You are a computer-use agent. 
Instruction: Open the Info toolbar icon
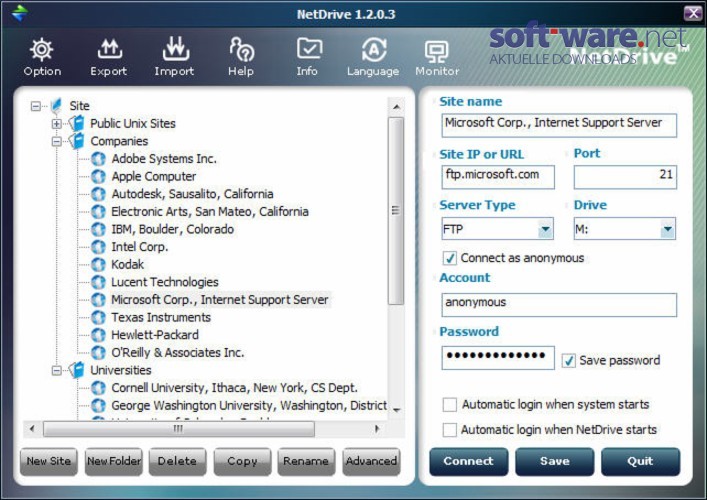tap(308, 49)
